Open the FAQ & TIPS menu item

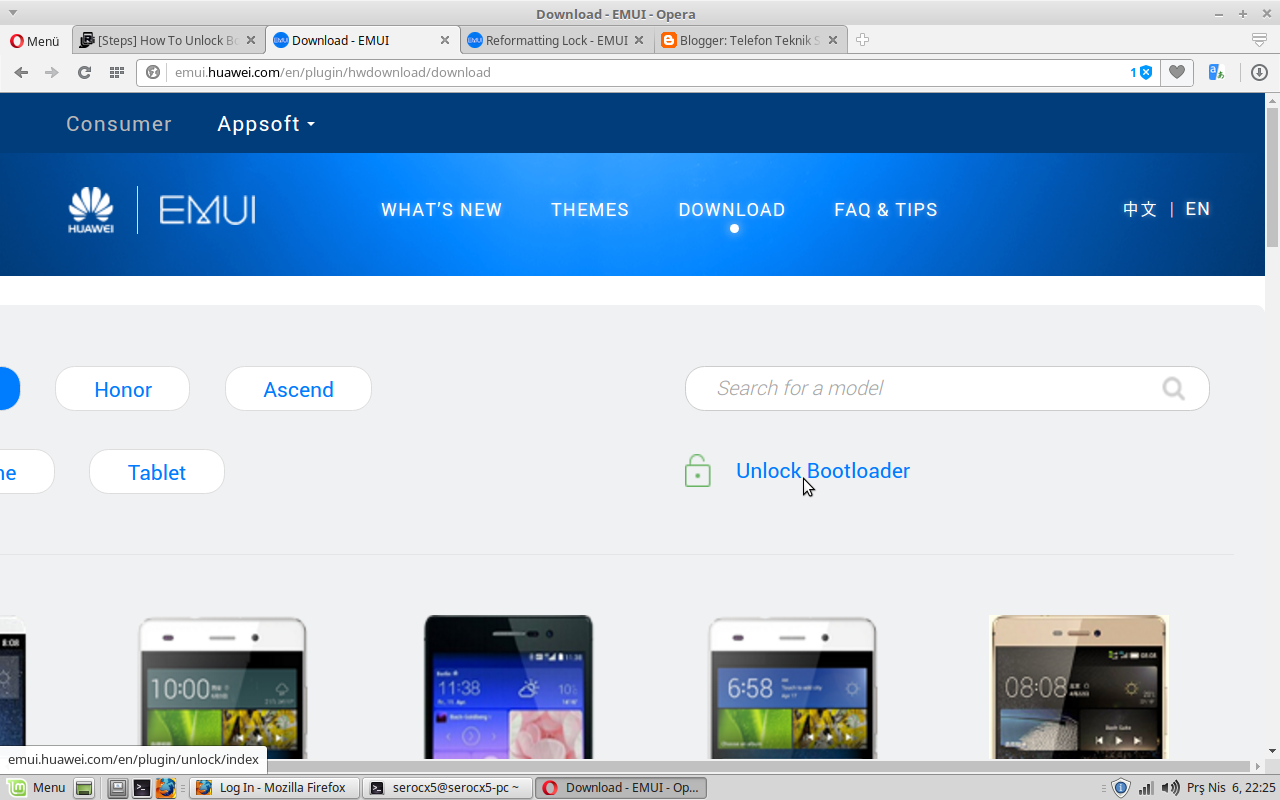[x=886, y=210]
